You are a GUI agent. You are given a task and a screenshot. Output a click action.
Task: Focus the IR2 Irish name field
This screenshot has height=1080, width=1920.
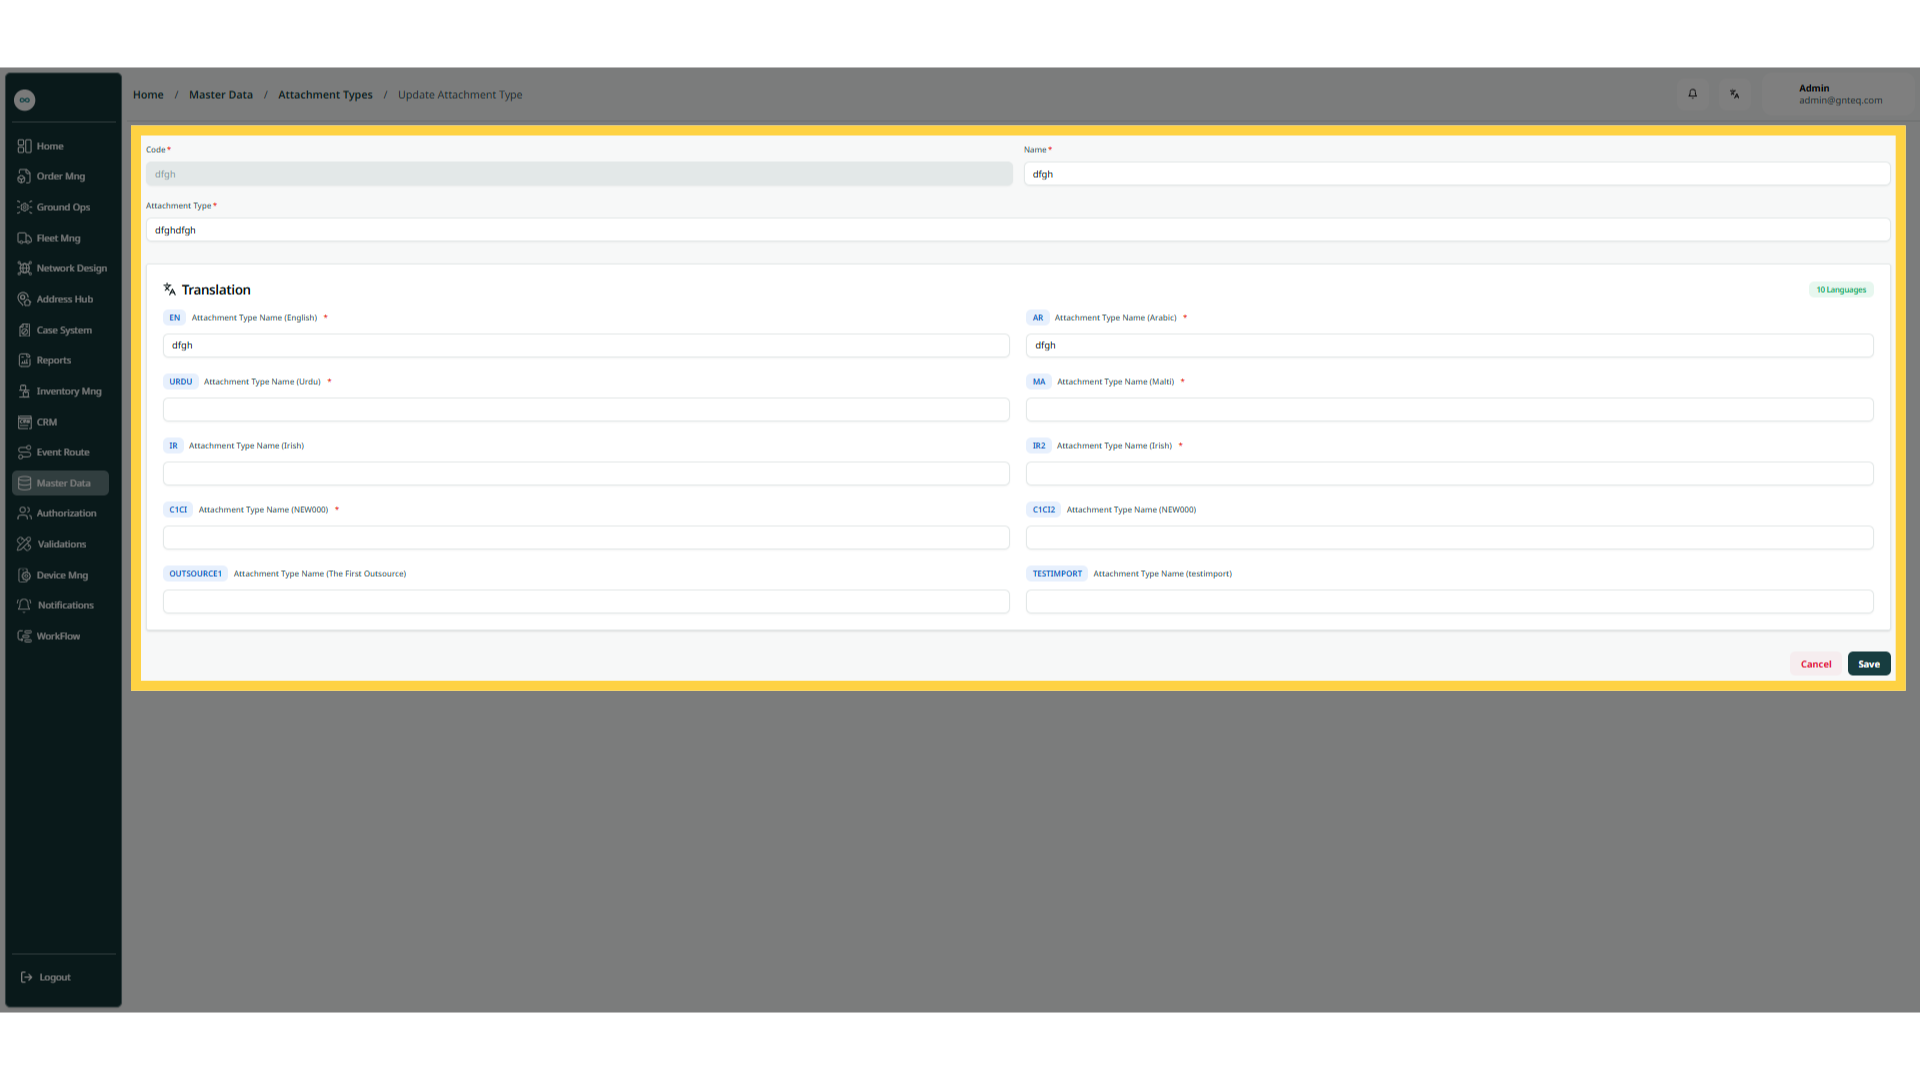pos(1449,473)
